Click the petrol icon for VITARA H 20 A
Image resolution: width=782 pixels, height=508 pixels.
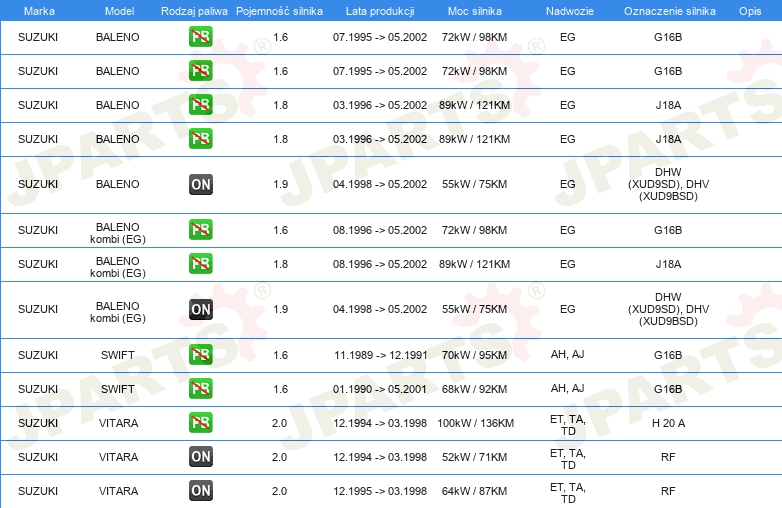pos(201,423)
